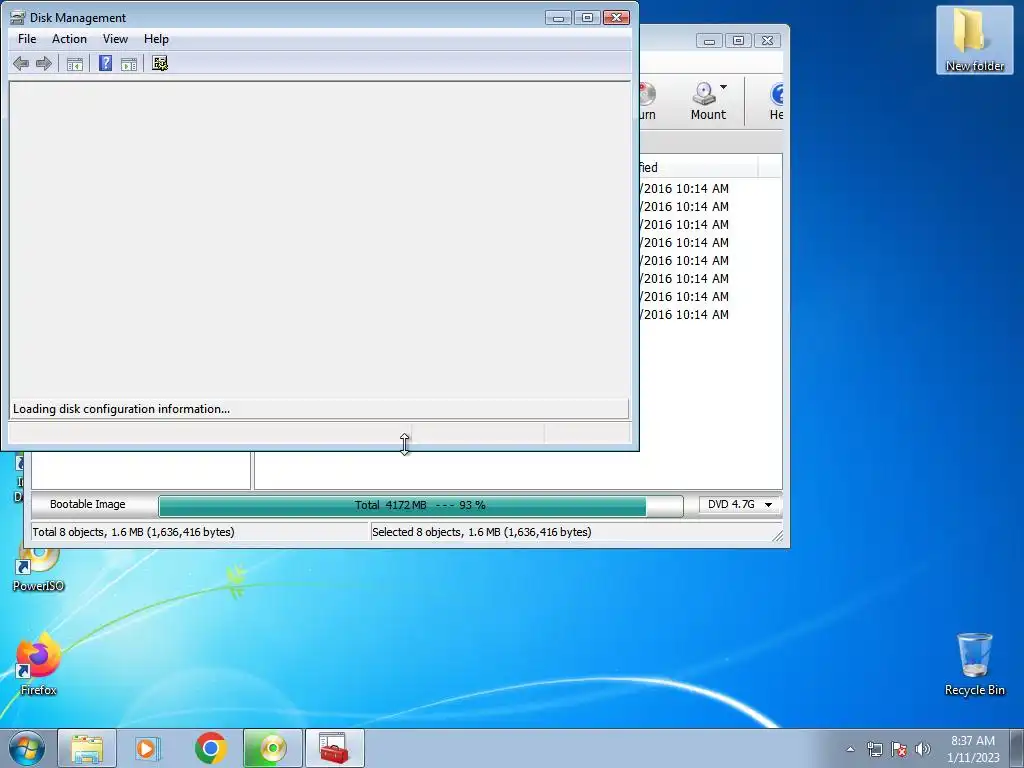Switch to PowerISO in the taskbar
Image resolution: width=1024 pixels, height=768 pixels.
tap(273, 748)
